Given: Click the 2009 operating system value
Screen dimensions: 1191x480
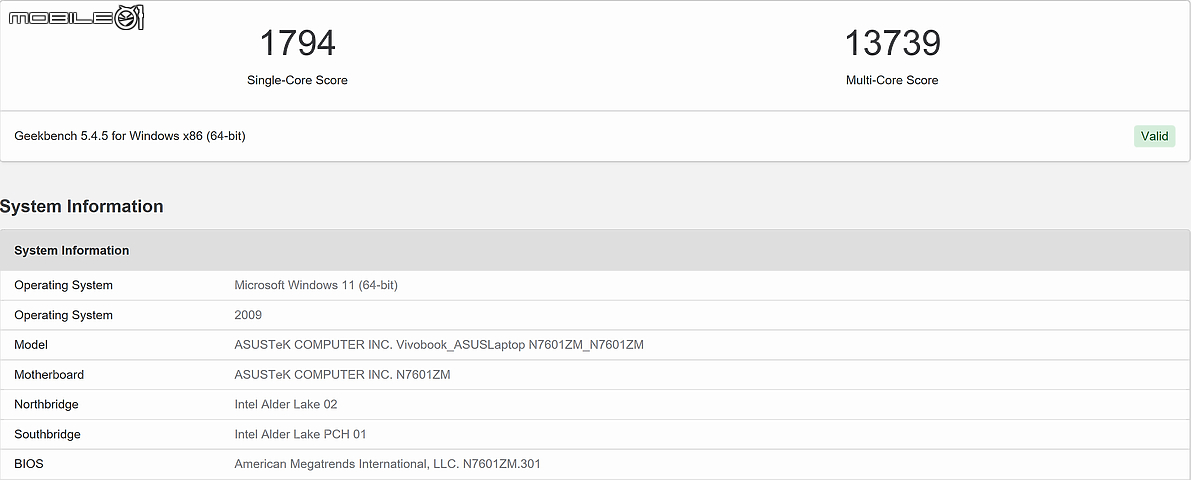Looking at the screenshot, I should 248,315.
